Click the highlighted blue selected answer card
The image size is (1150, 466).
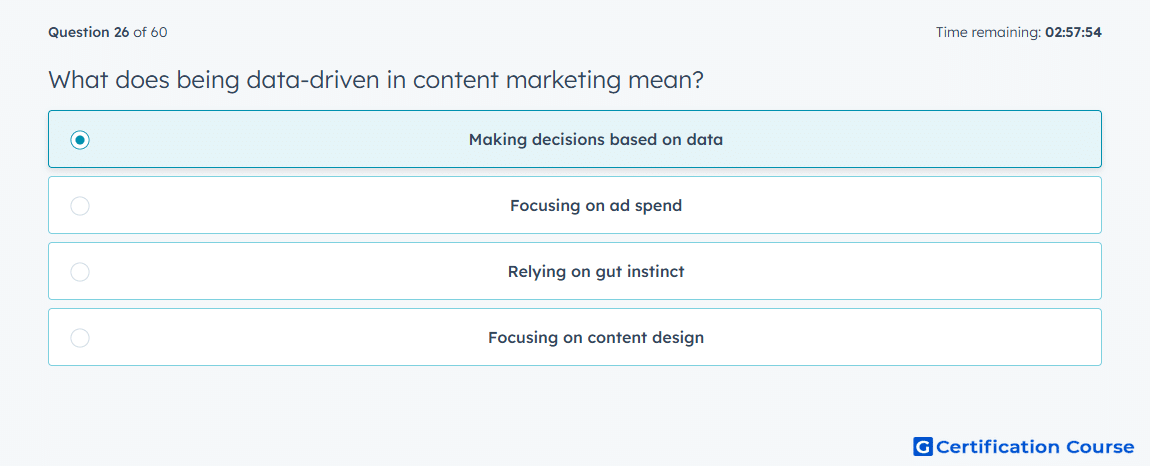574,139
